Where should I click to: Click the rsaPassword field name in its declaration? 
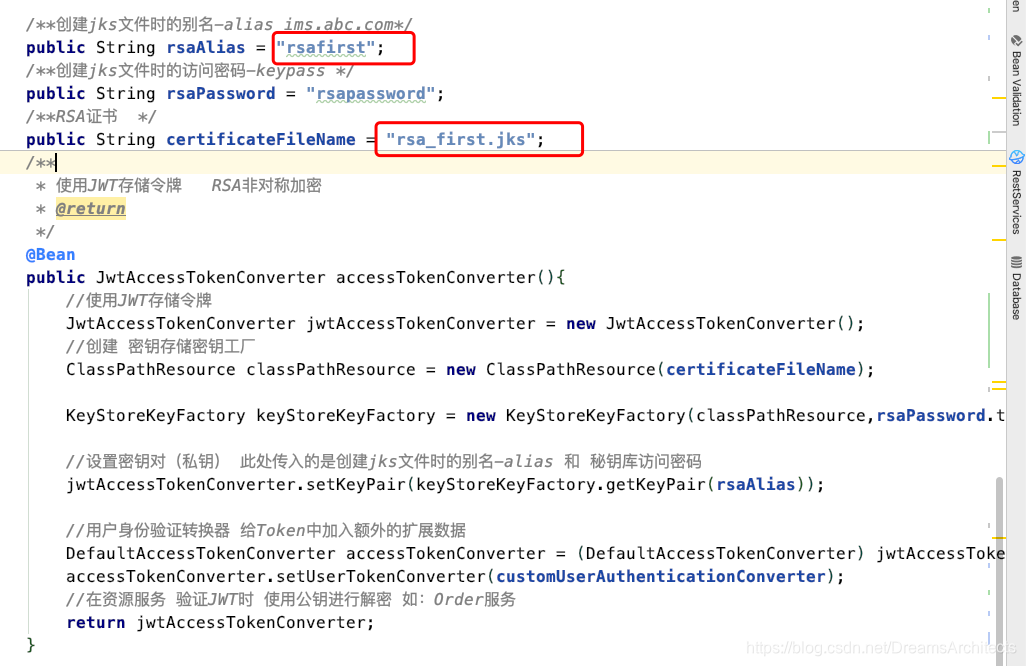click(x=221, y=94)
